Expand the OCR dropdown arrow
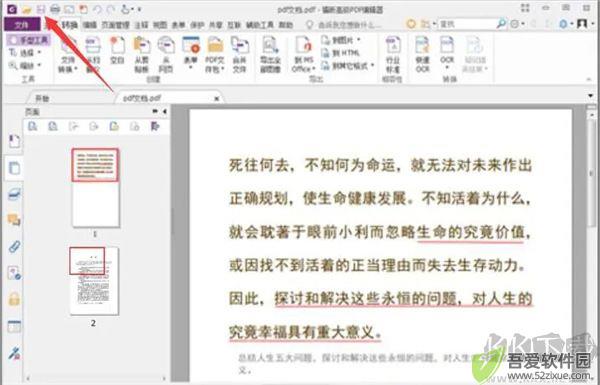 click(447, 68)
